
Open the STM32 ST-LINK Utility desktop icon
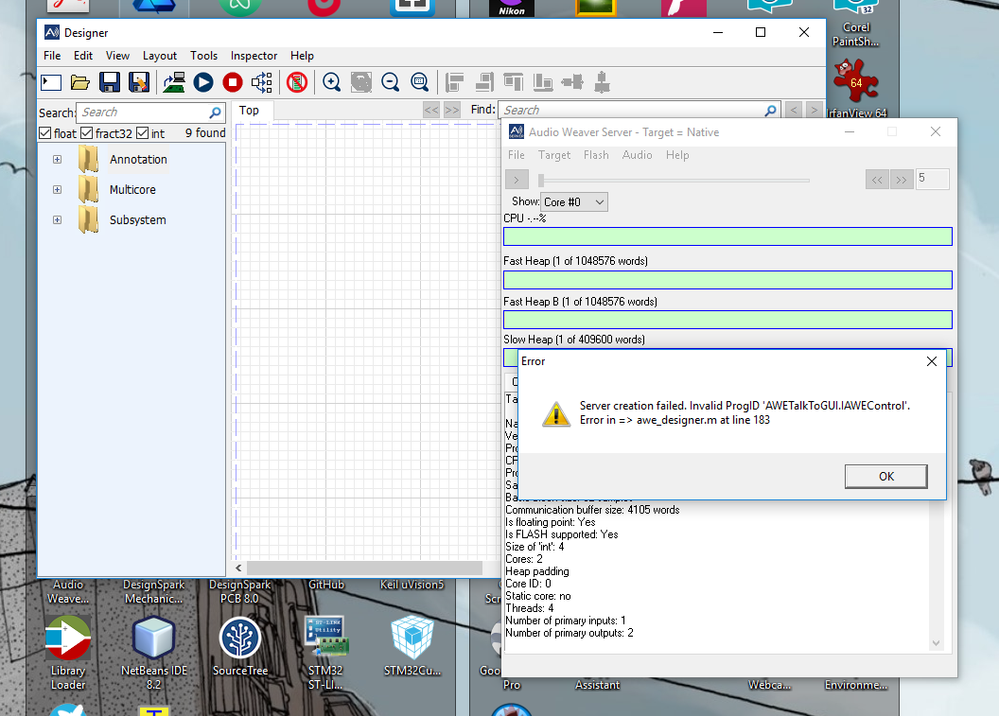pos(326,653)
